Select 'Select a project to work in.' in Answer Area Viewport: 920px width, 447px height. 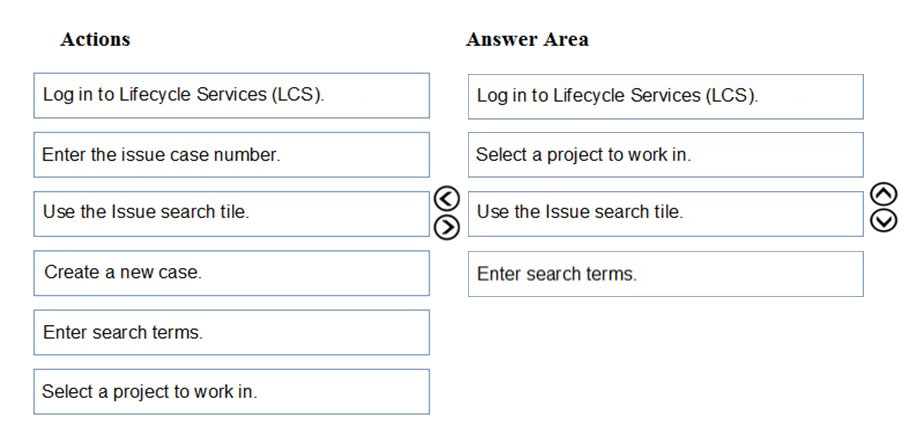point(665,155)
